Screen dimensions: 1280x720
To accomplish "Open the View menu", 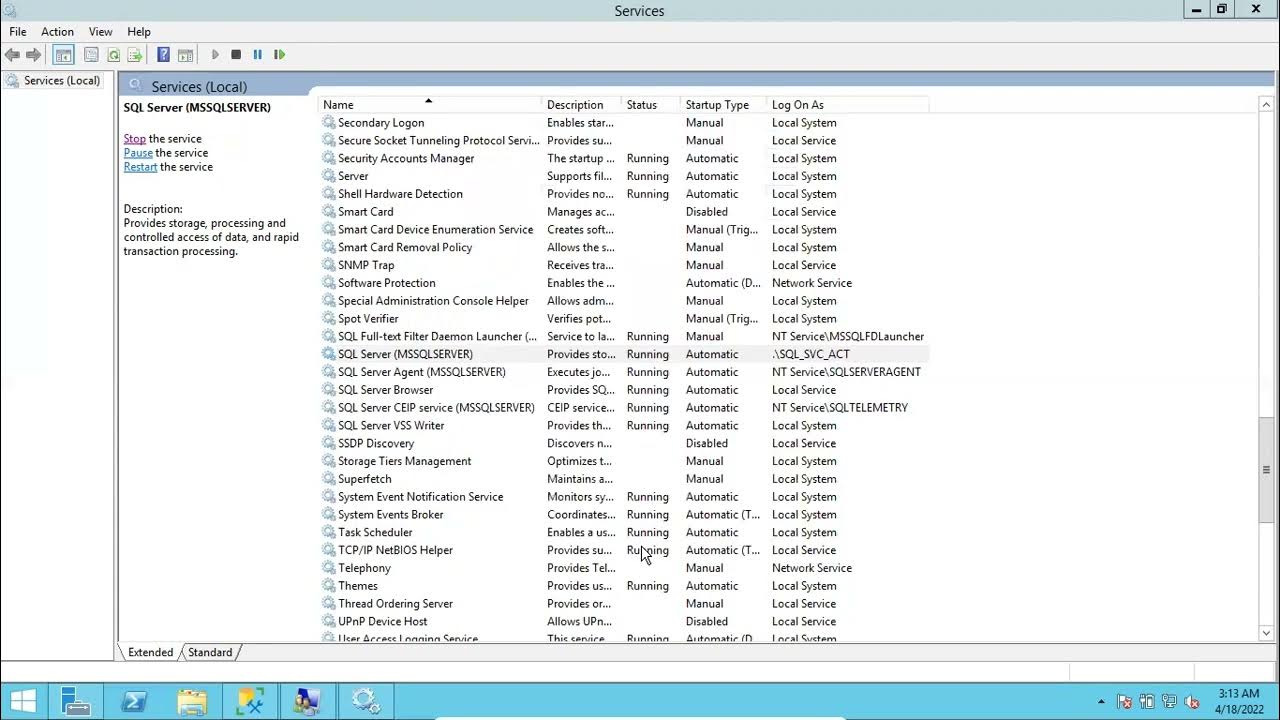I will (x=100, y=32).
